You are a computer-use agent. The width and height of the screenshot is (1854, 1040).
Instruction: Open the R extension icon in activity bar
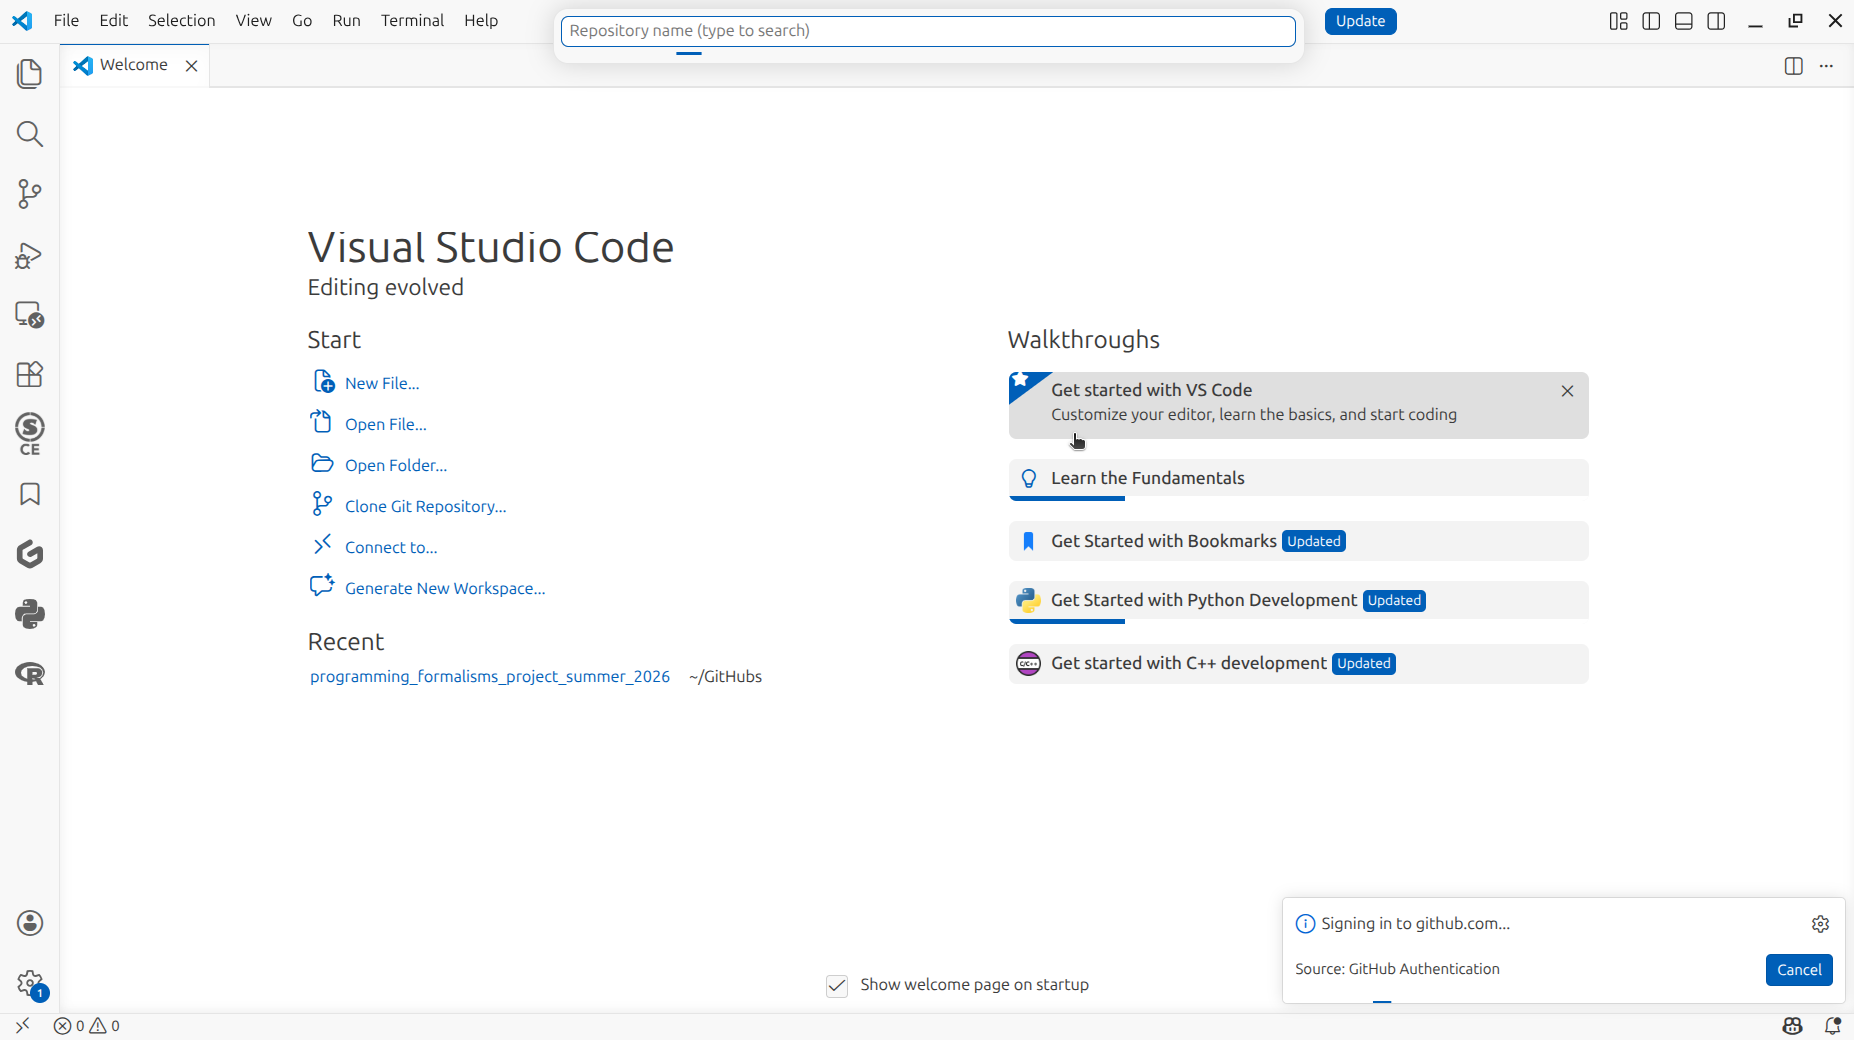pyautogui.click(x=30, y=674)
